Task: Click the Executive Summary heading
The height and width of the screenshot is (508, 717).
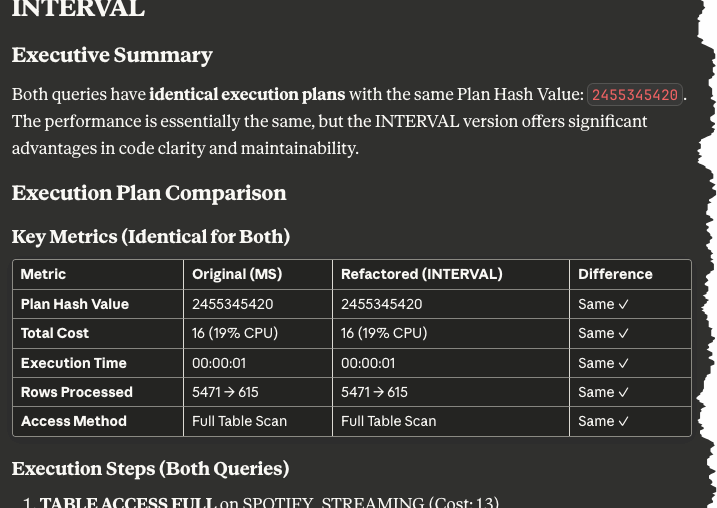Action: pyautogui.click(x=112, y=55)
